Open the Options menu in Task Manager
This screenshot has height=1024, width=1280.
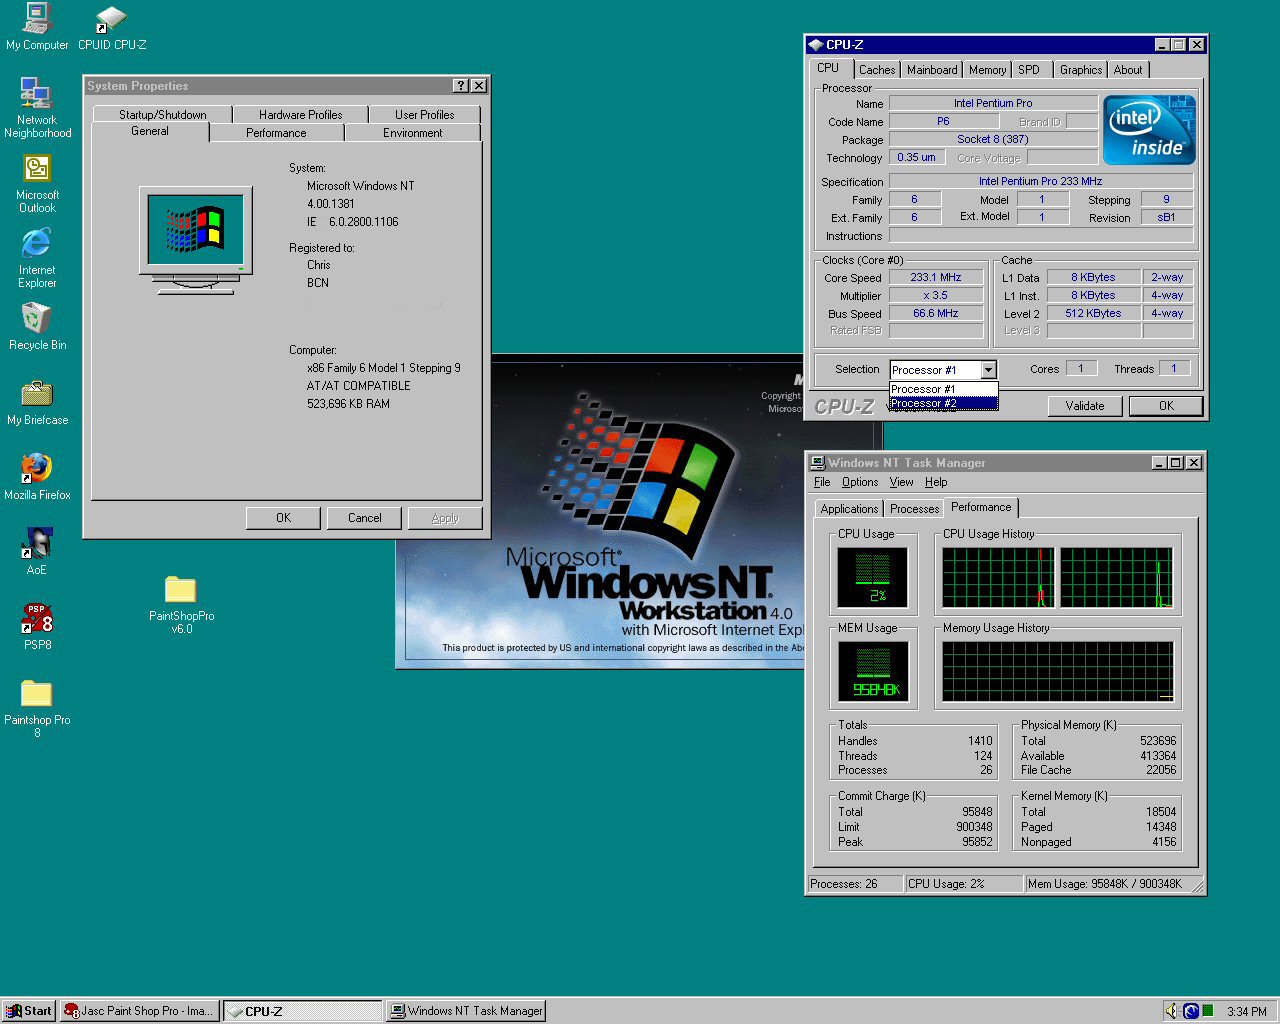tap(859, 482)
